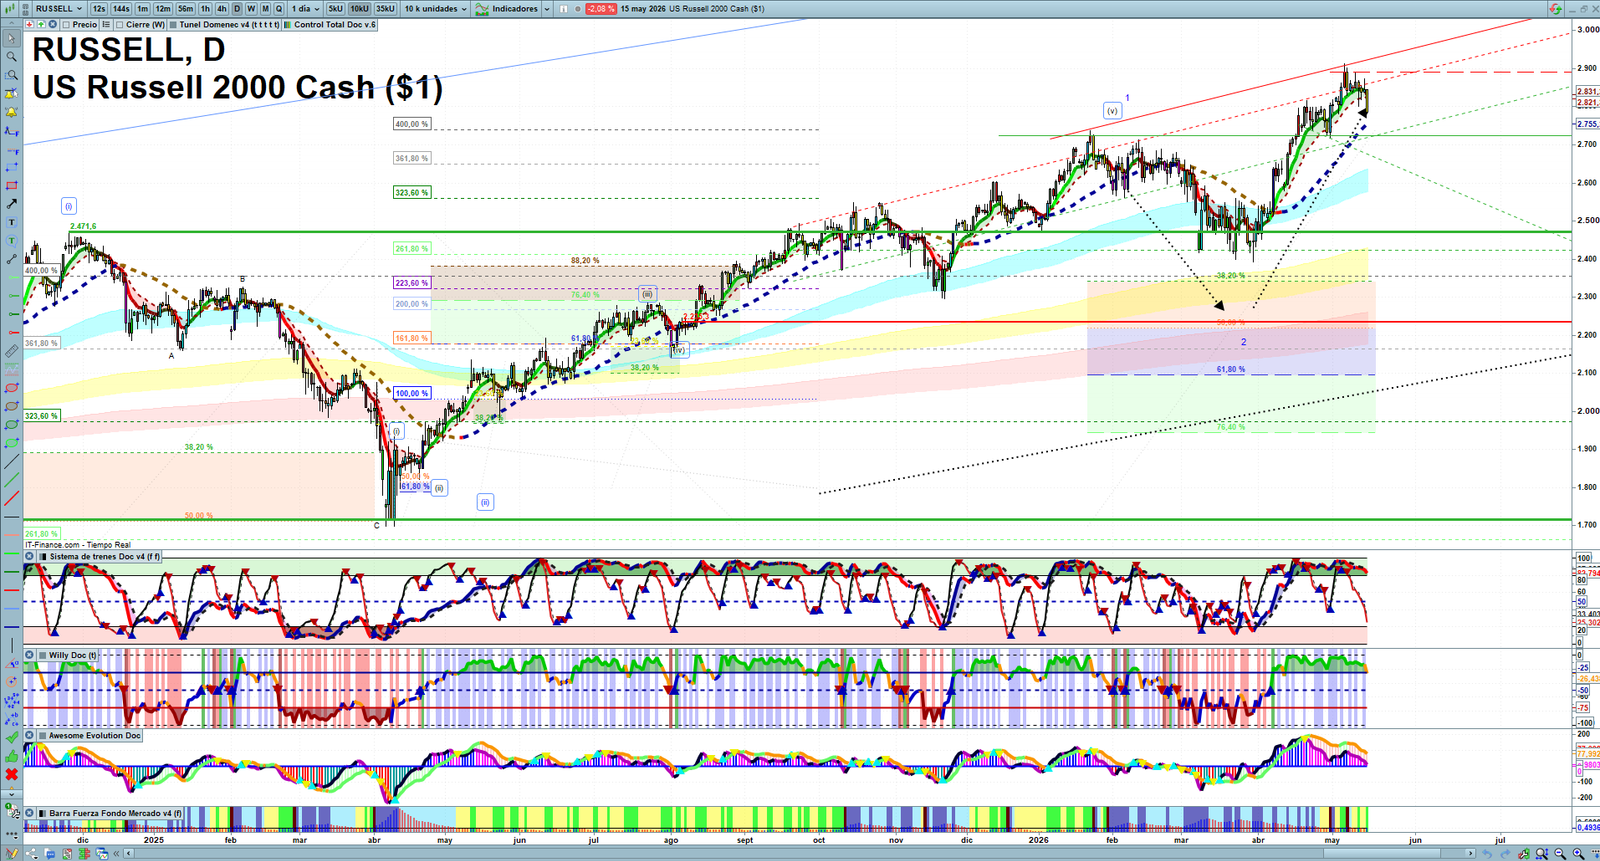The image size is (1600, 861).
Task: Close the Barra Fuerza Fondo Mercado X
Action: pyautogui.click(x=30, y=814)
